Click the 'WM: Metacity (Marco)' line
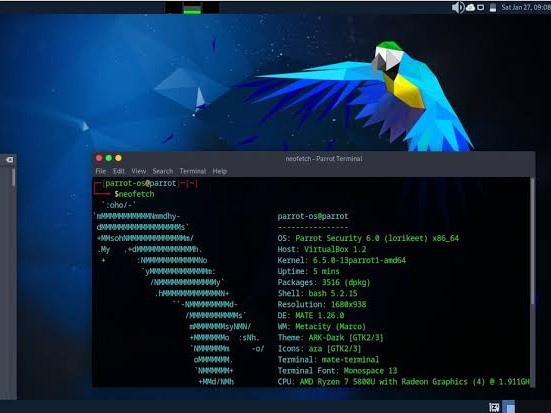Screen dimensions: 551x413 click(x=322, y=327)
